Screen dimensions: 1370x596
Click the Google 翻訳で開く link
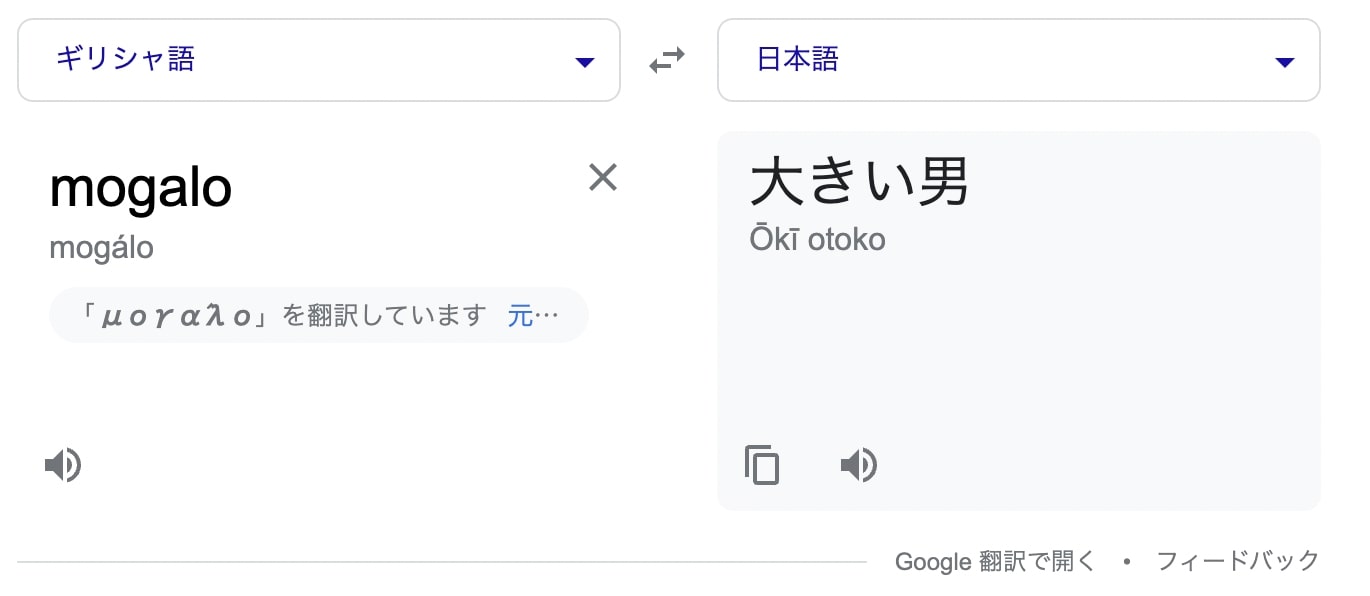(995, 561)
